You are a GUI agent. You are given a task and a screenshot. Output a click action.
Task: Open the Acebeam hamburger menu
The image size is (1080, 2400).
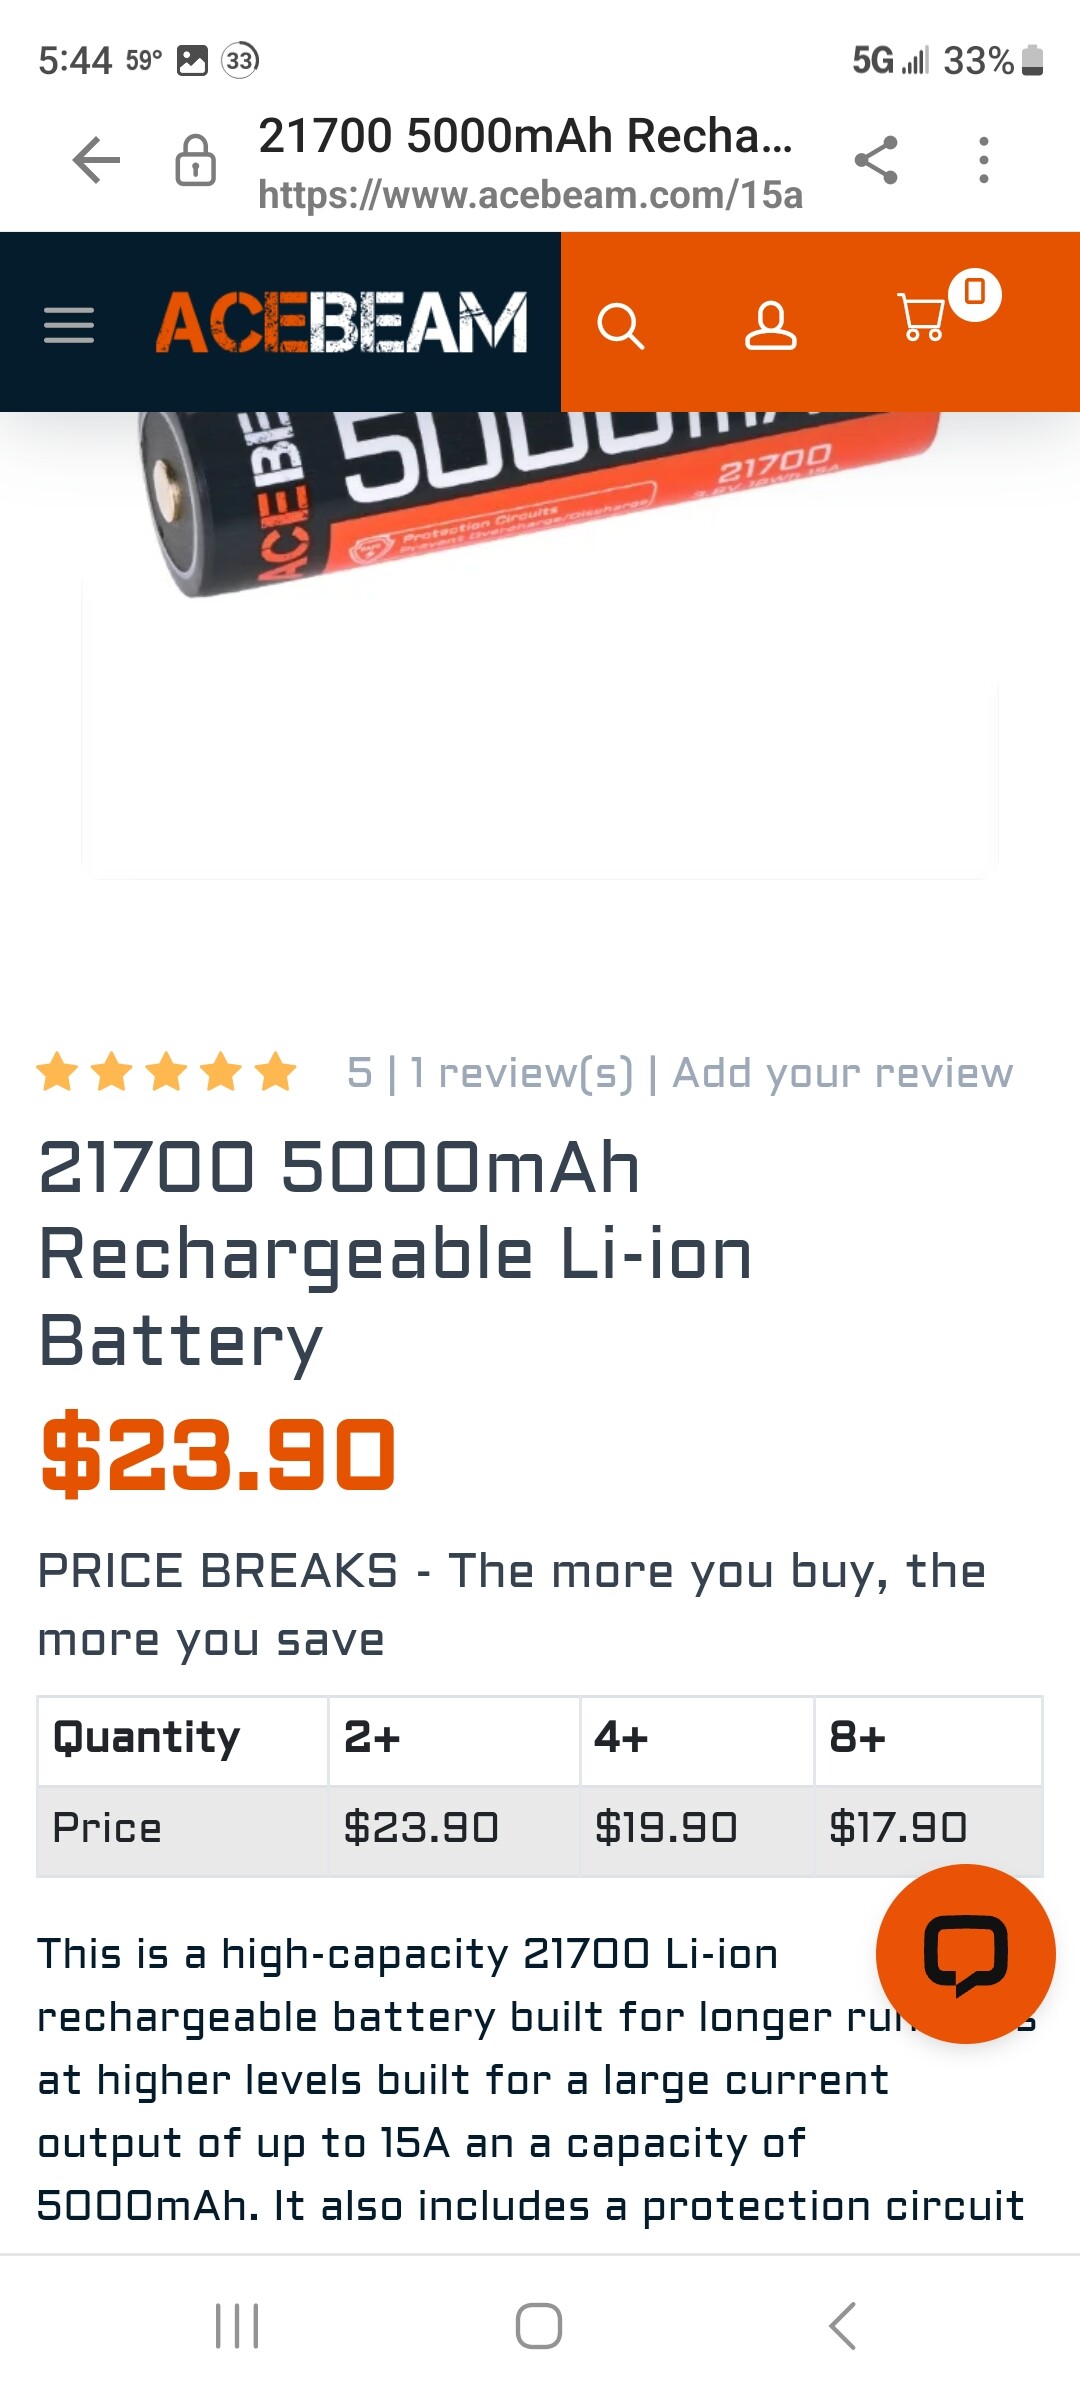69,325
